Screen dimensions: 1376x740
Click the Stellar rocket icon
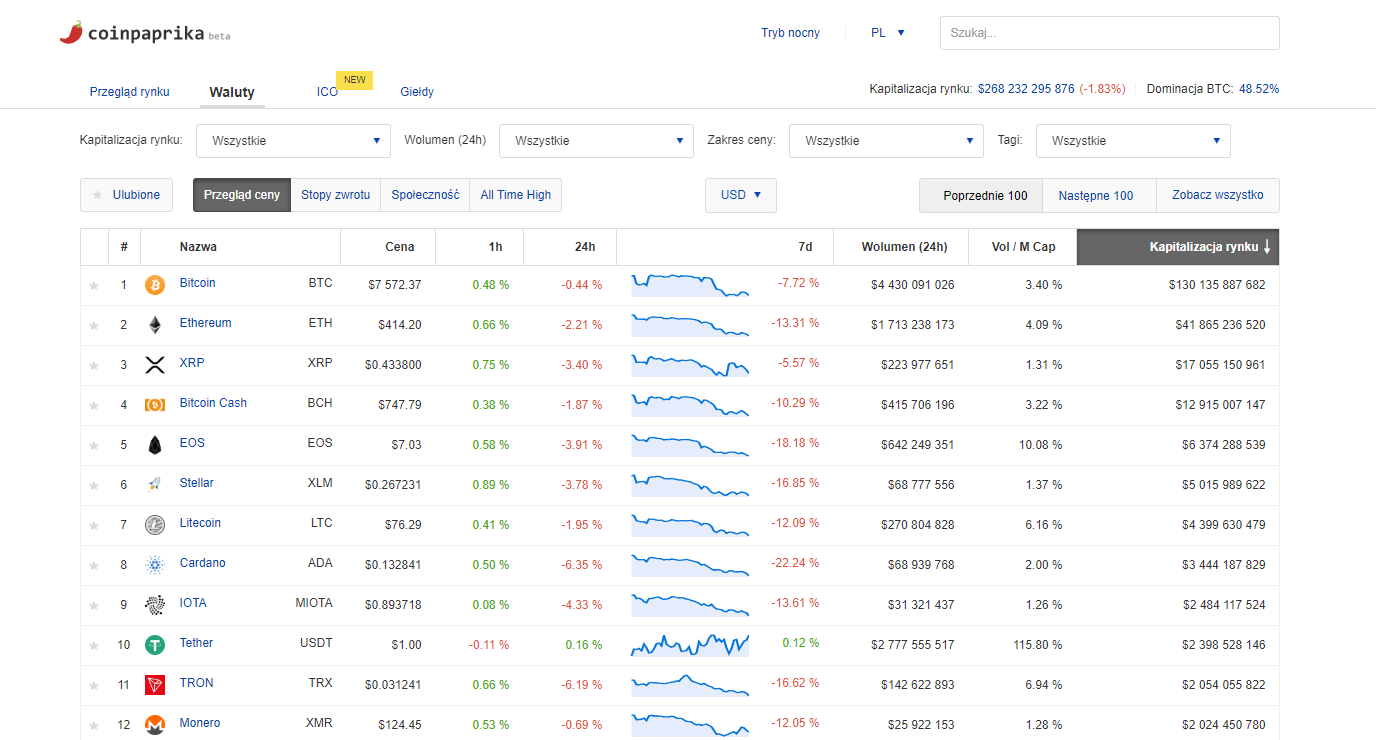coord(155,485)
